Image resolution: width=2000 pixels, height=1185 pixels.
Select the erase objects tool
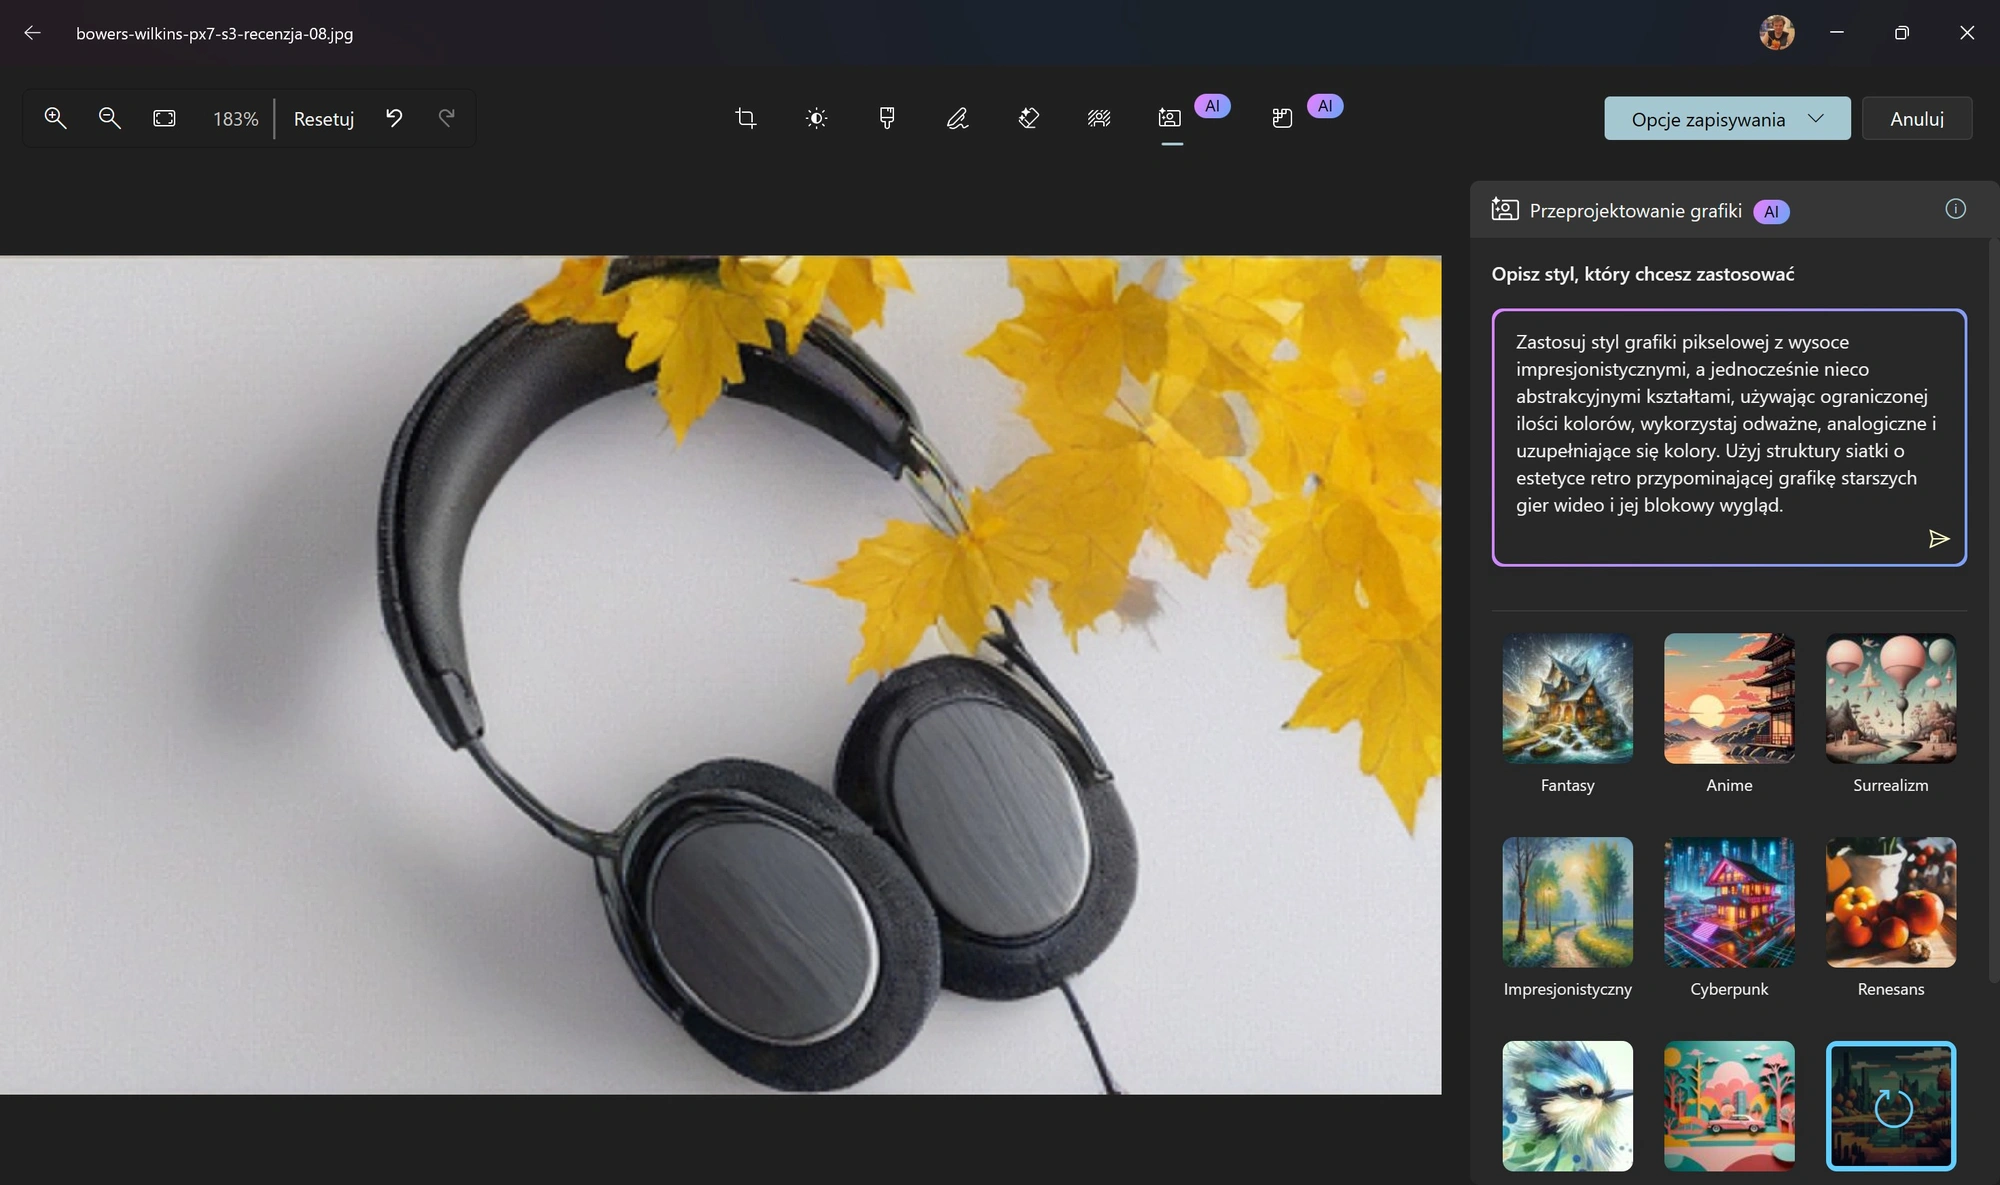click(1028, 118)
